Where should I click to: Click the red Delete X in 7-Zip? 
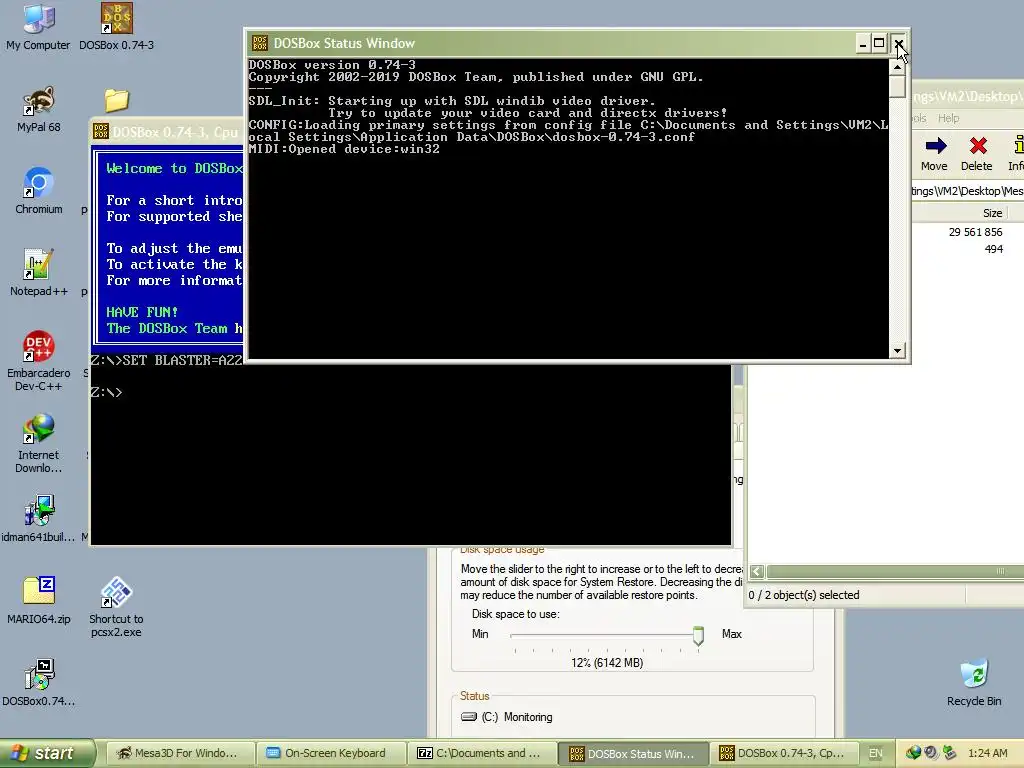(977, 153)
